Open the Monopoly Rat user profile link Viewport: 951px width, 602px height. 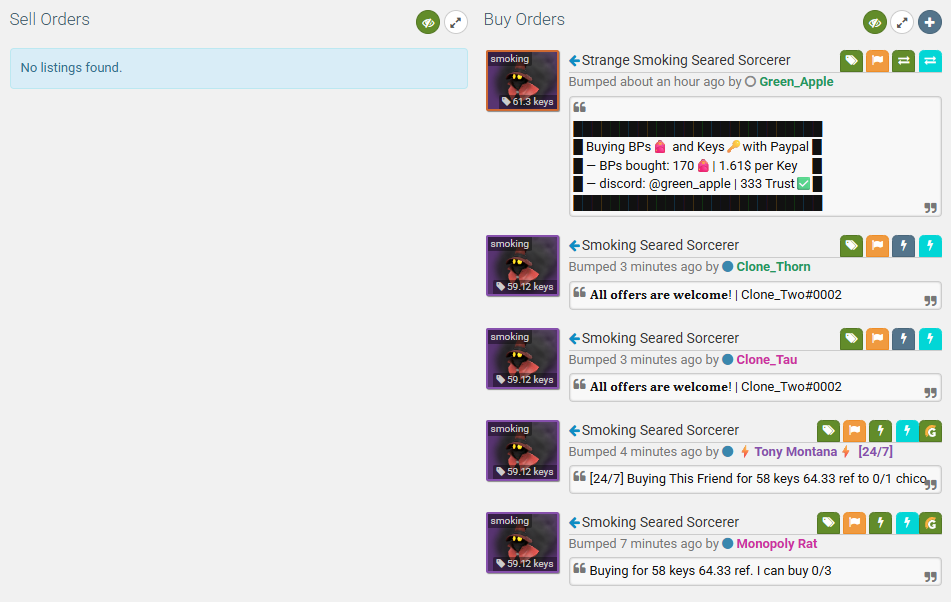pos(777,544)
